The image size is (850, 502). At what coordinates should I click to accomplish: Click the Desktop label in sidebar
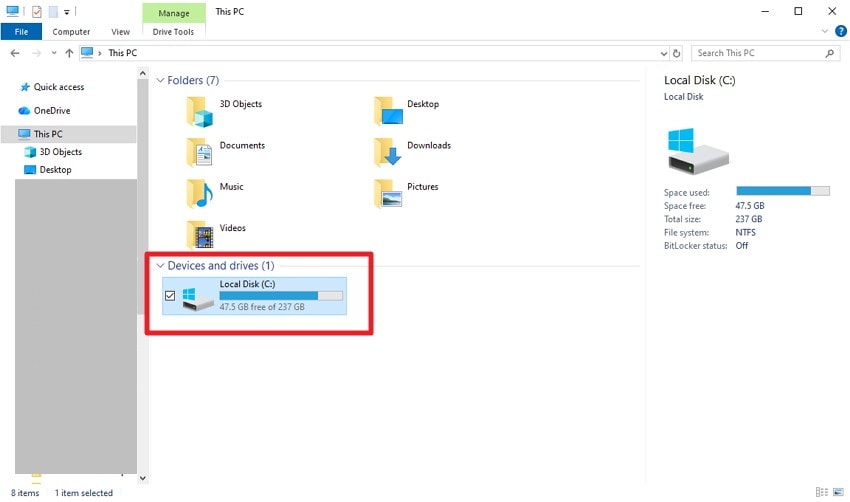click(x=55, y=170)
